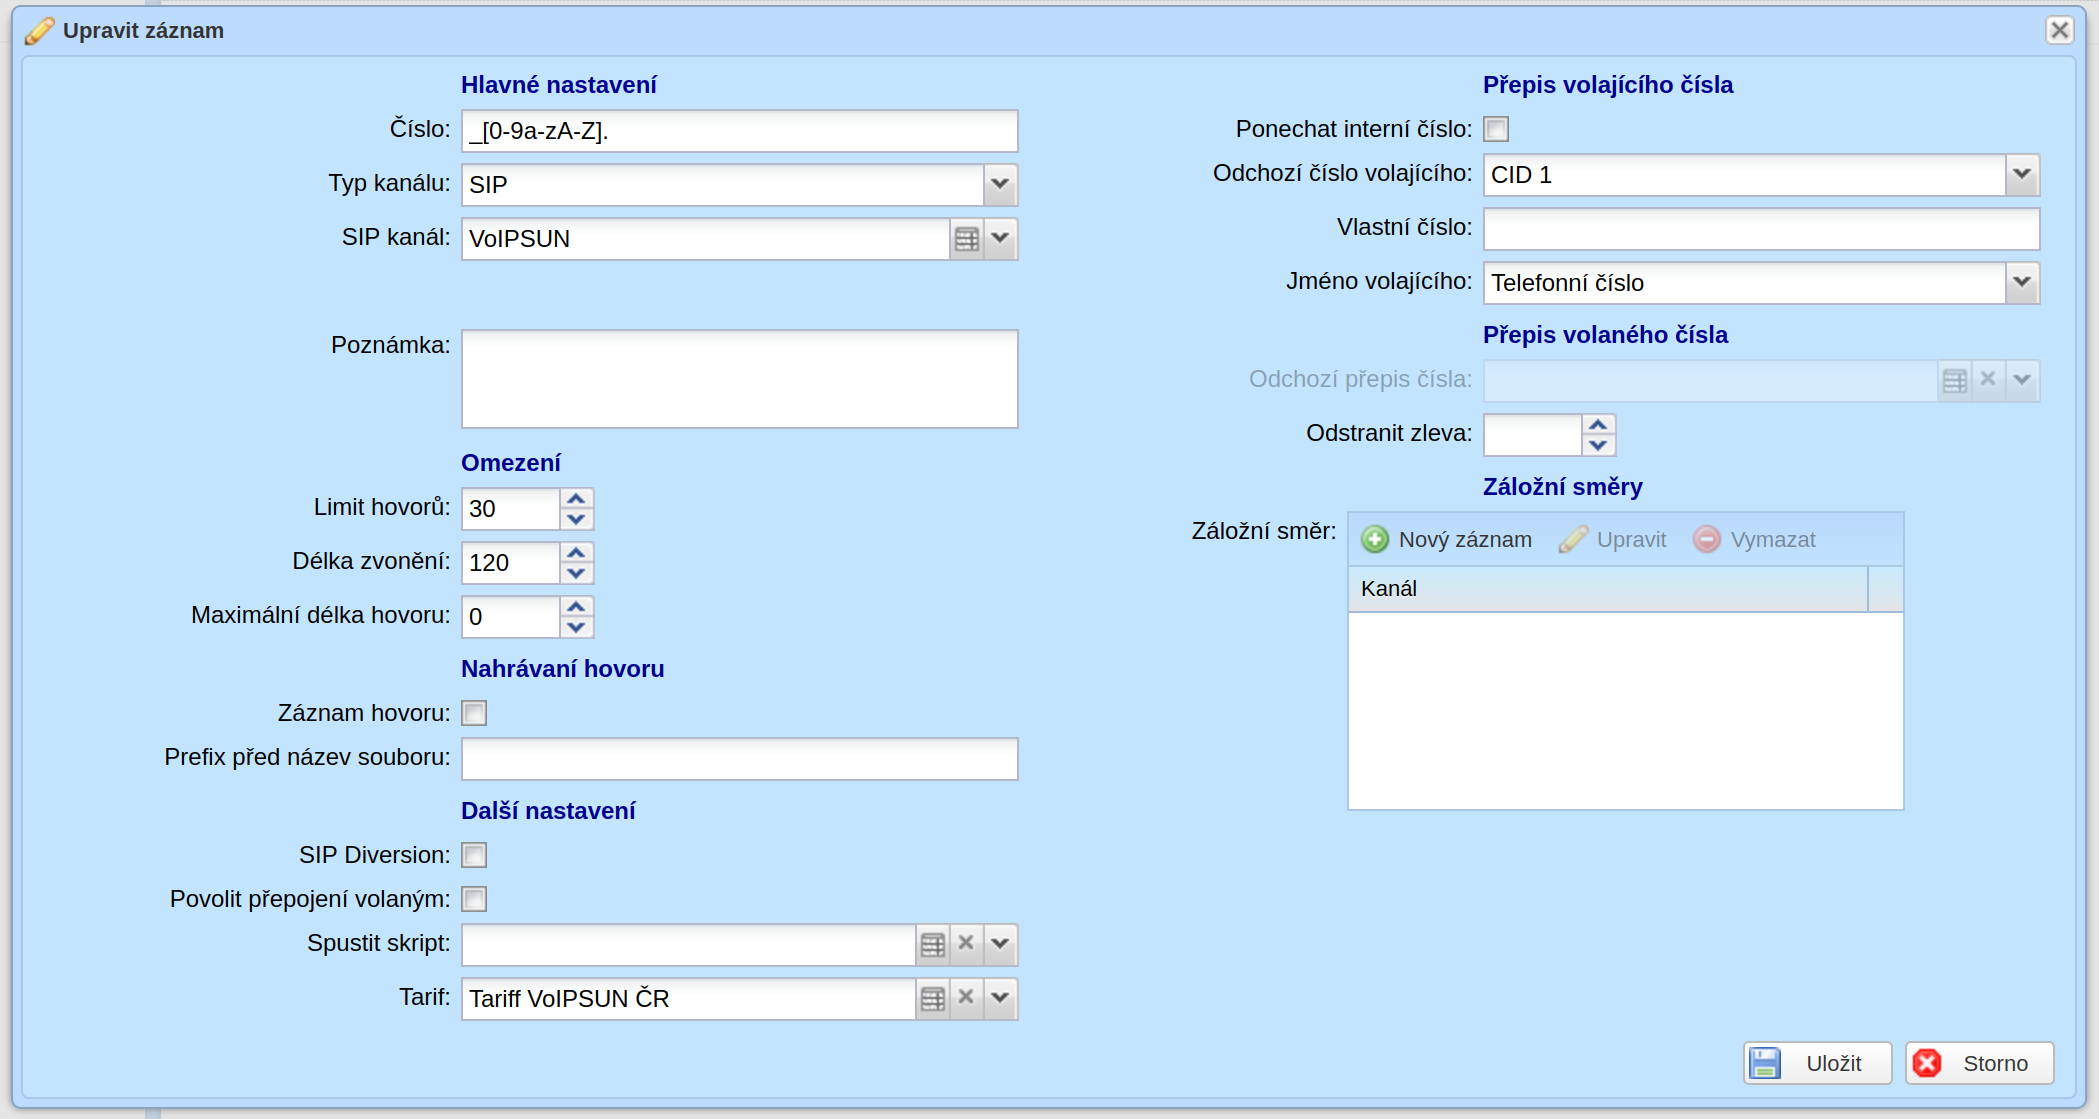Viewport: 2099px width, 1119px height.
Task: Click the Limit hovorů number field
Action: (511, 509)
